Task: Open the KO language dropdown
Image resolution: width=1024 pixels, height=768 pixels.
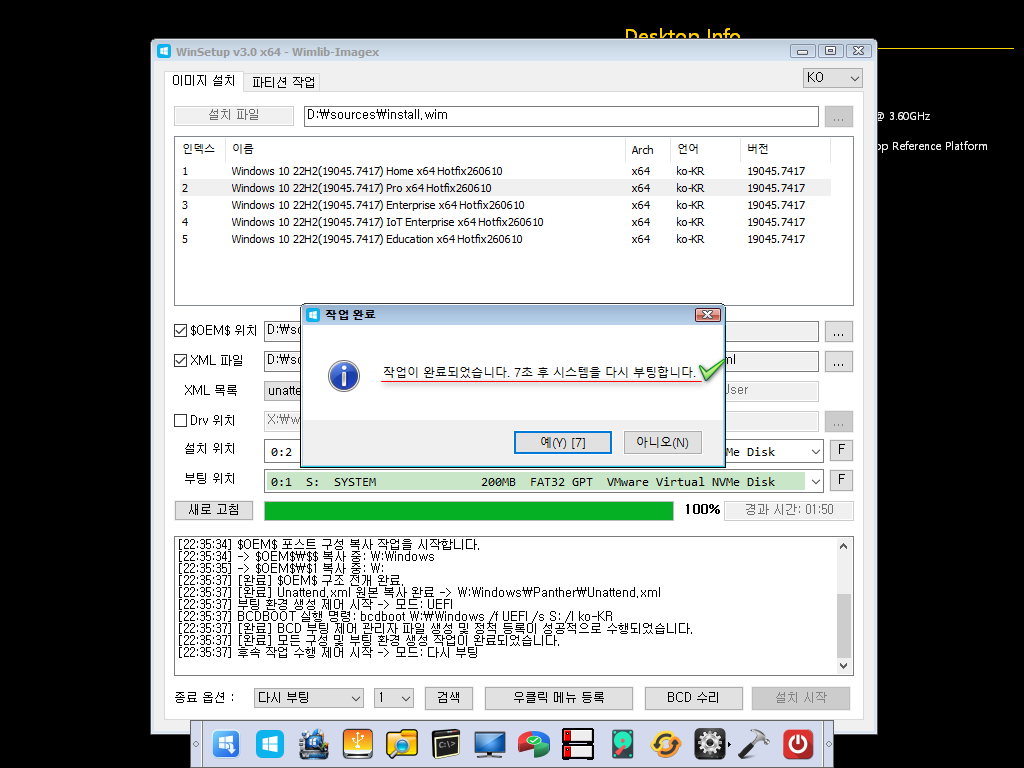Action: pyautogui.click(x=833, y=78)
